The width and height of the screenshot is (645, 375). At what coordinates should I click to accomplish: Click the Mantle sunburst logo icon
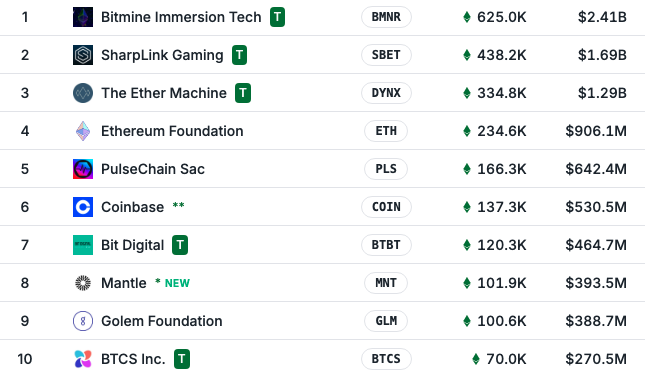(x=83, y=283)
